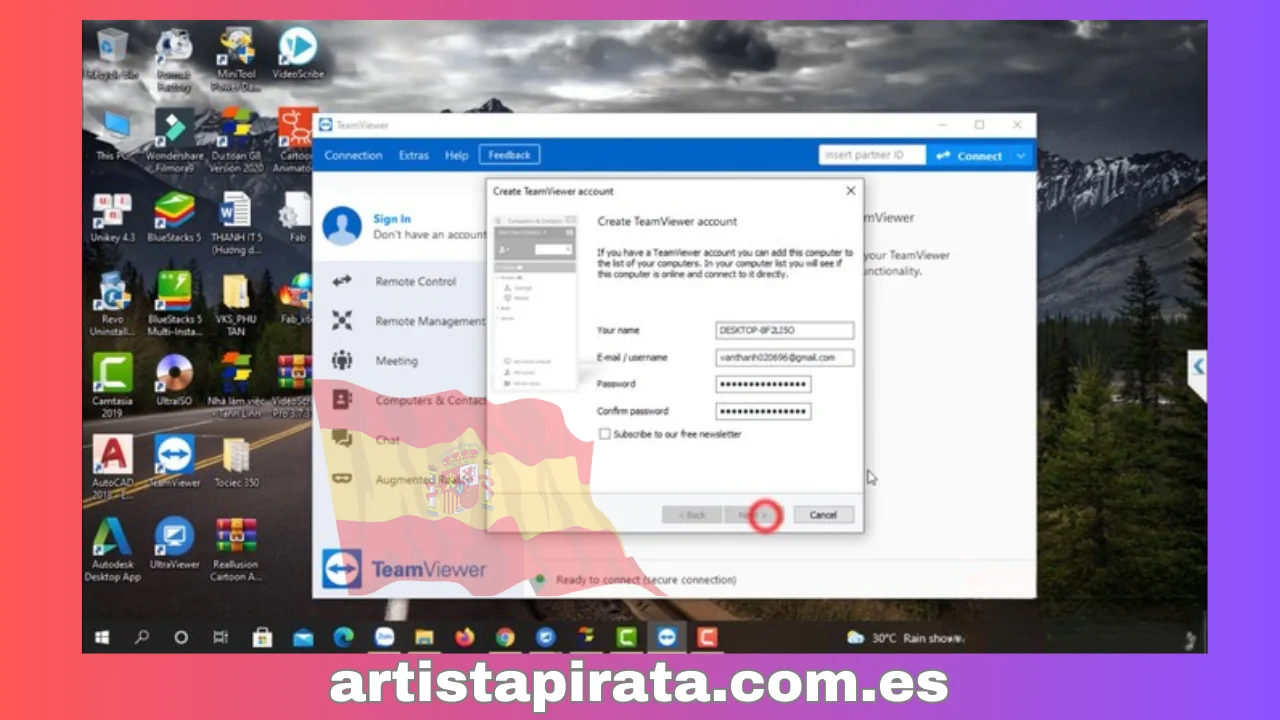1280x720 pixels.
Task: Open VideoScribe desktop shortcut
Action: click(x=297, y=54)
